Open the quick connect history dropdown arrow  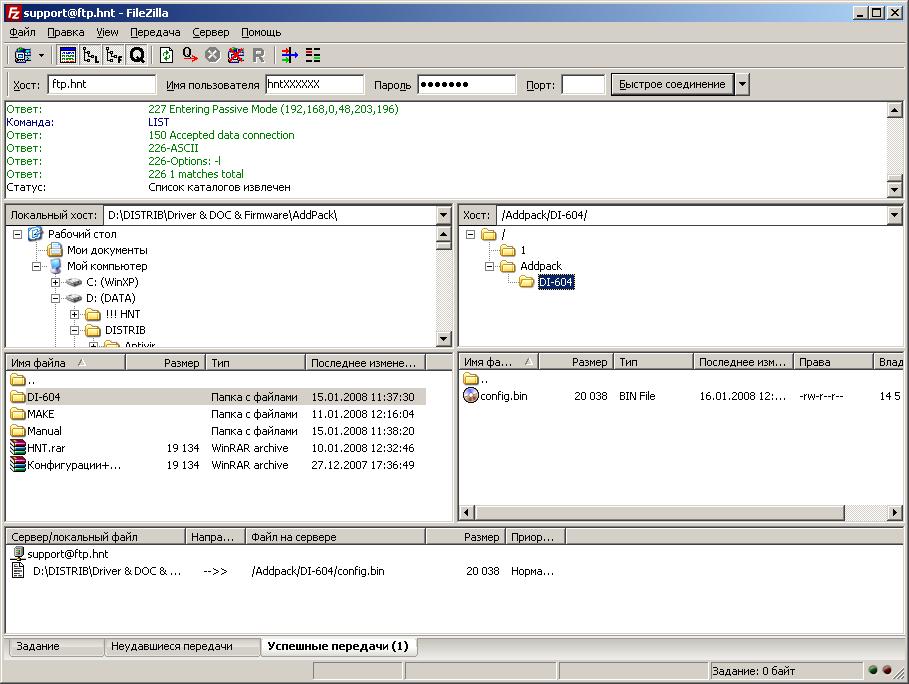[742, 84]
